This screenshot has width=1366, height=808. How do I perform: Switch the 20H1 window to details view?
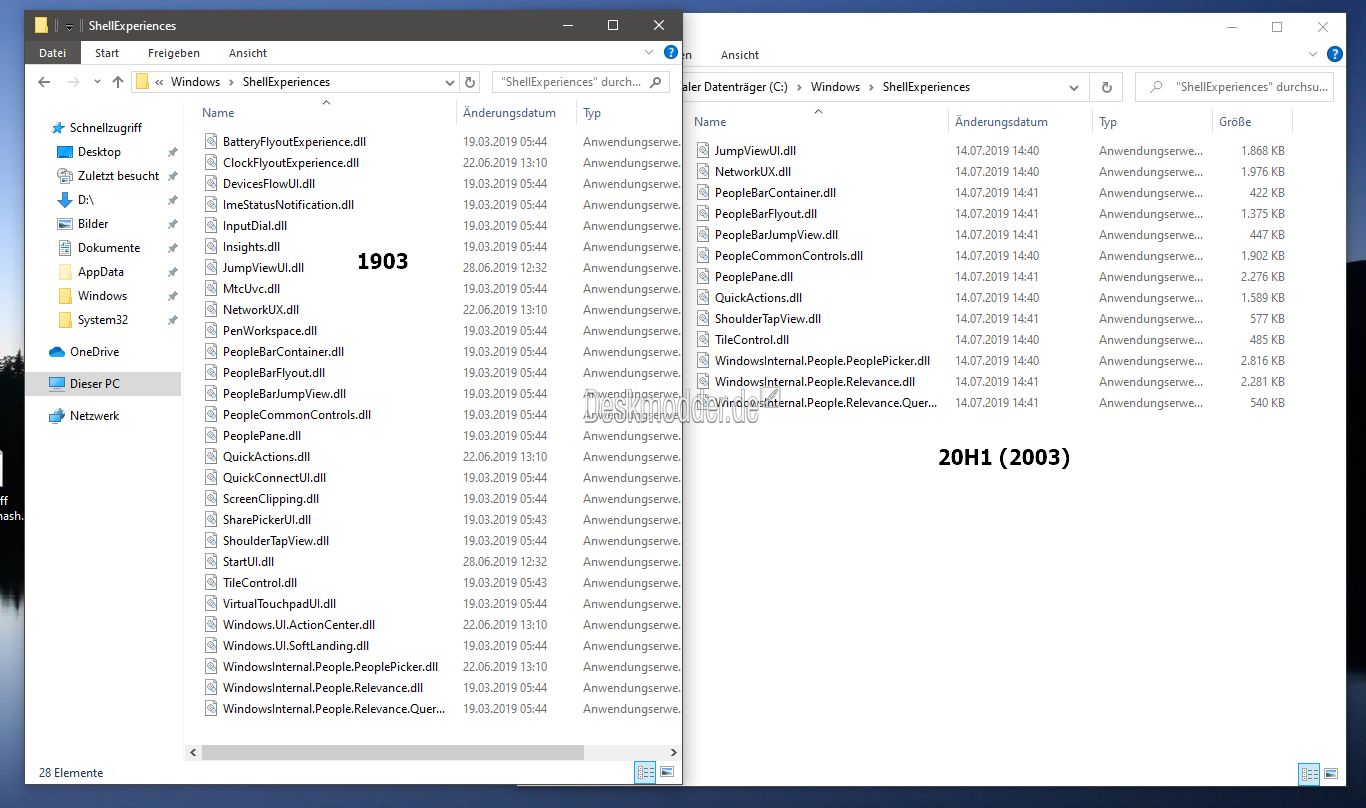[x=1309, y=774]
